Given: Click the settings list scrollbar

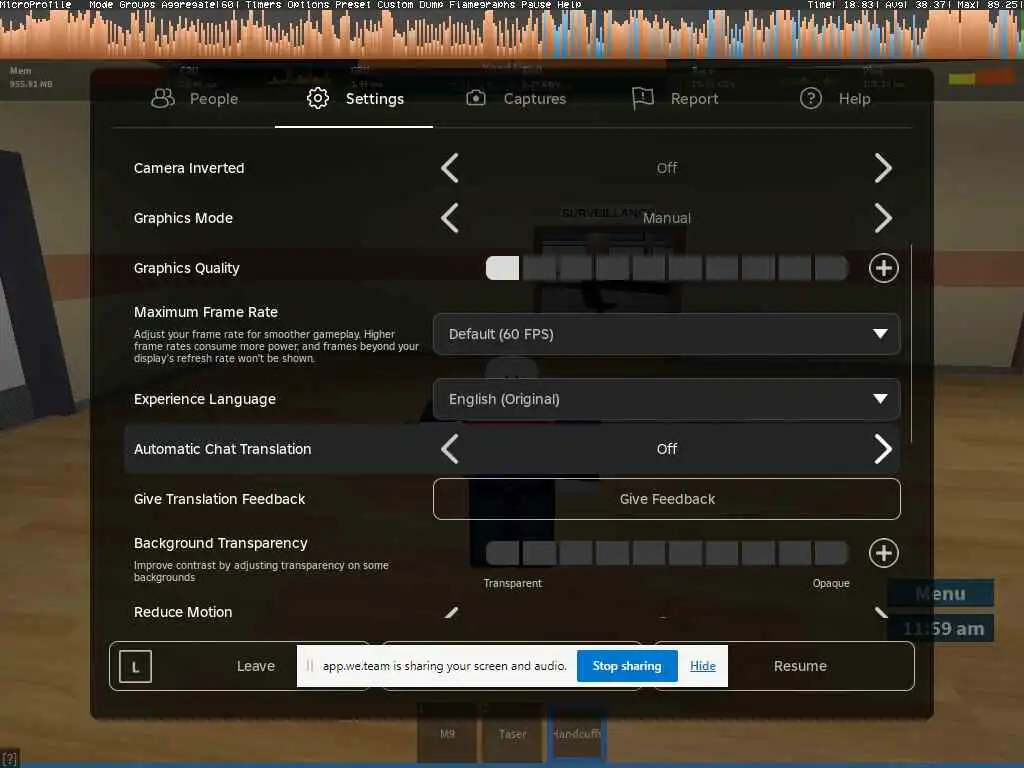Looking at the screenshot, I should pos(911,344).
